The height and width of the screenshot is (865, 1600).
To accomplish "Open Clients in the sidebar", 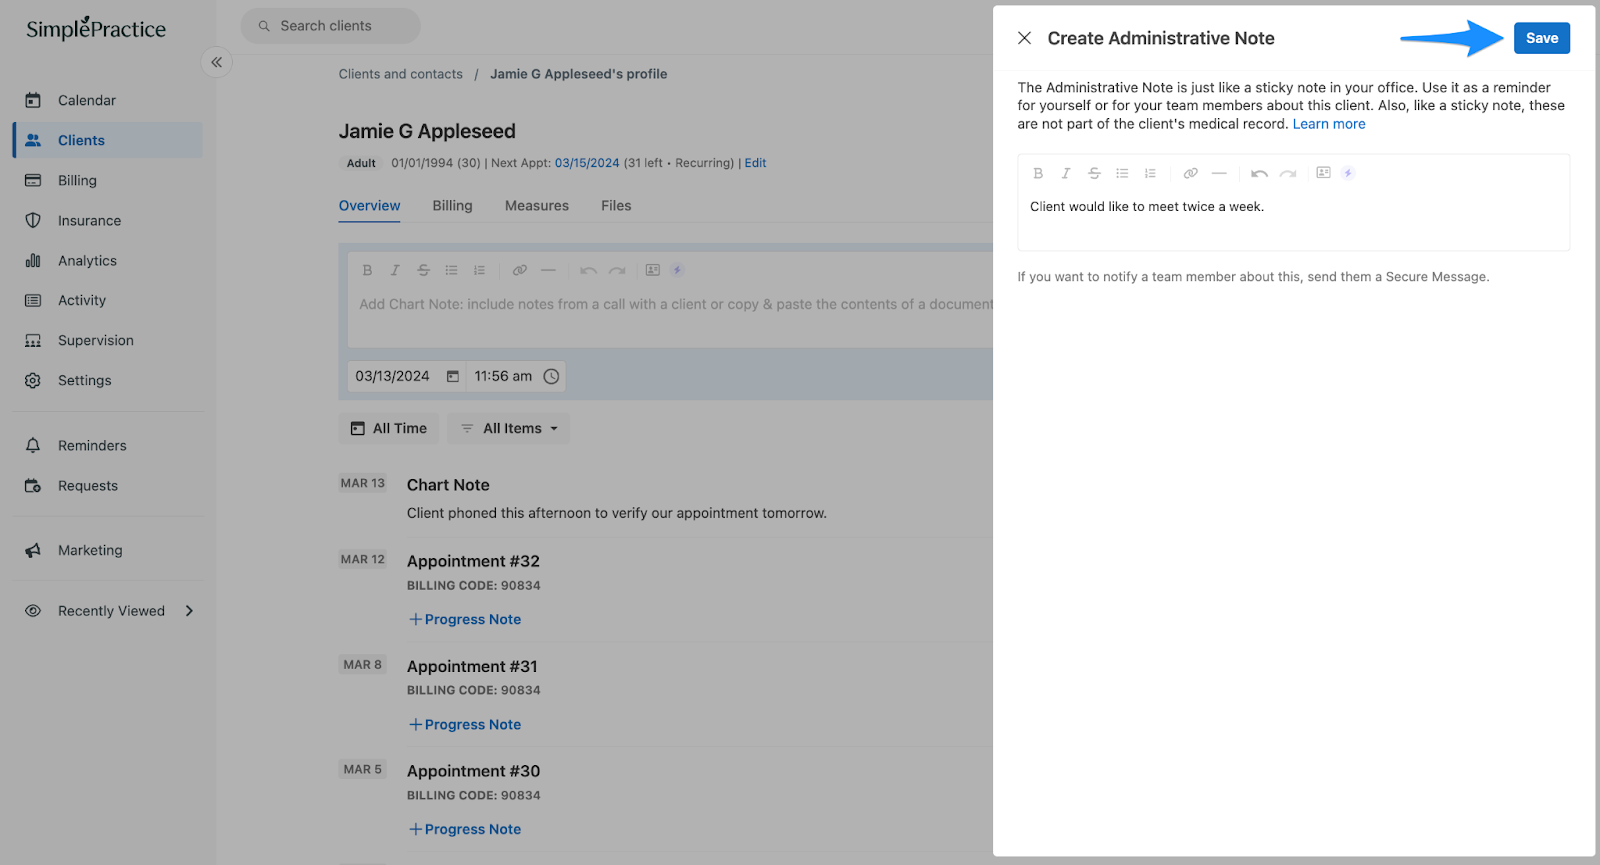I will (109, 140).
